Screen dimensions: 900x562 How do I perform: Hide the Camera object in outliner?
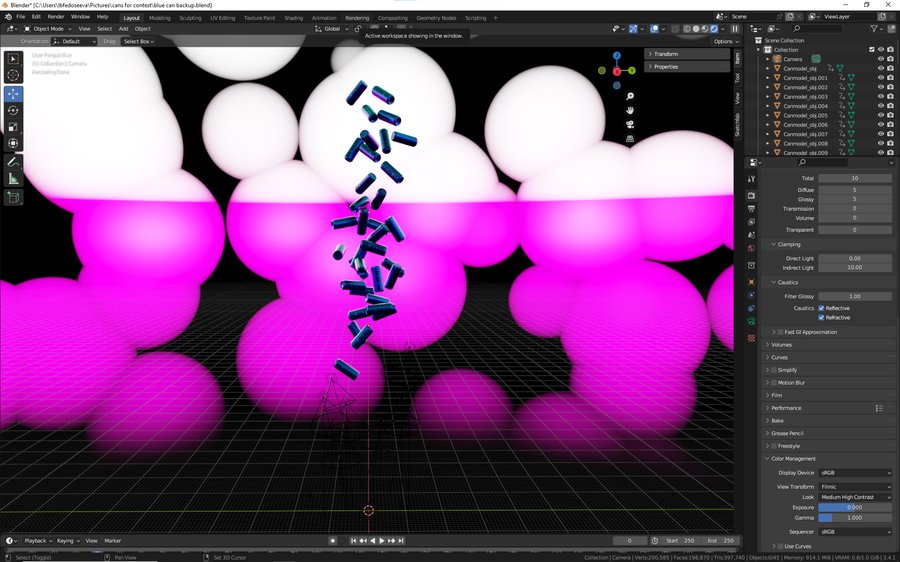(x=880, y=59)
